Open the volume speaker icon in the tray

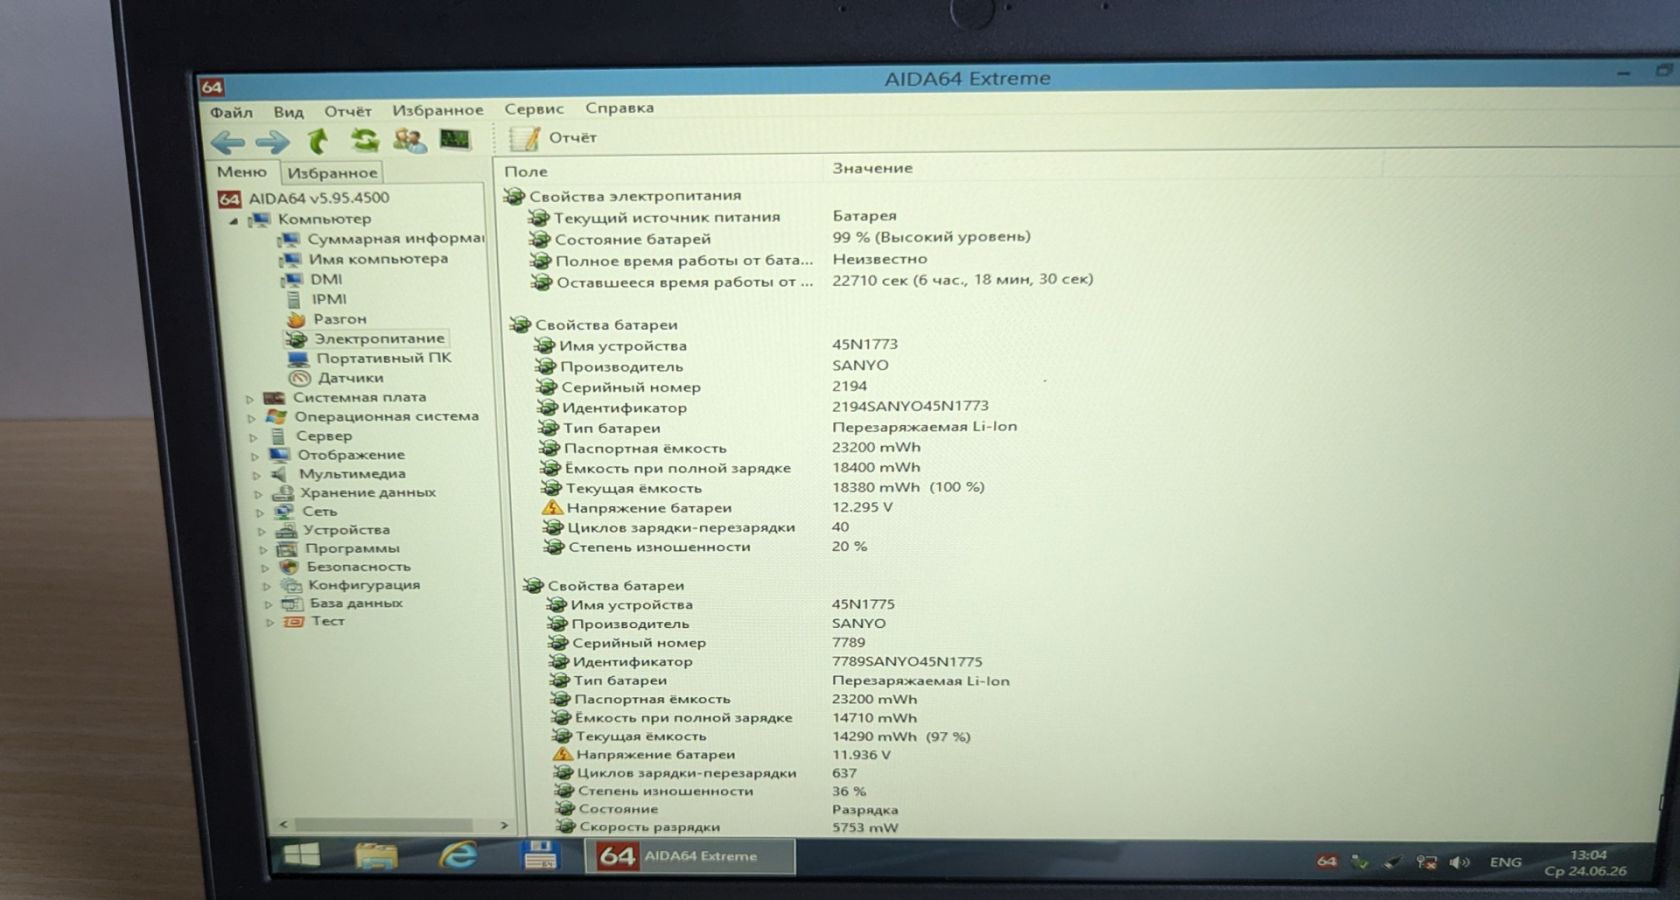point(1460,862)
